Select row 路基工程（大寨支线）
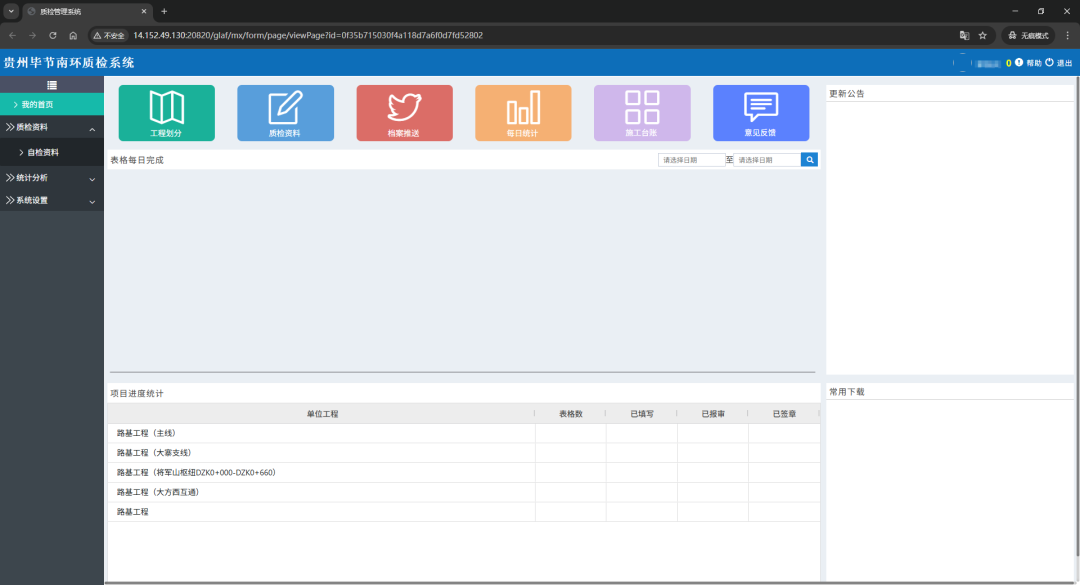 point(464,453)
